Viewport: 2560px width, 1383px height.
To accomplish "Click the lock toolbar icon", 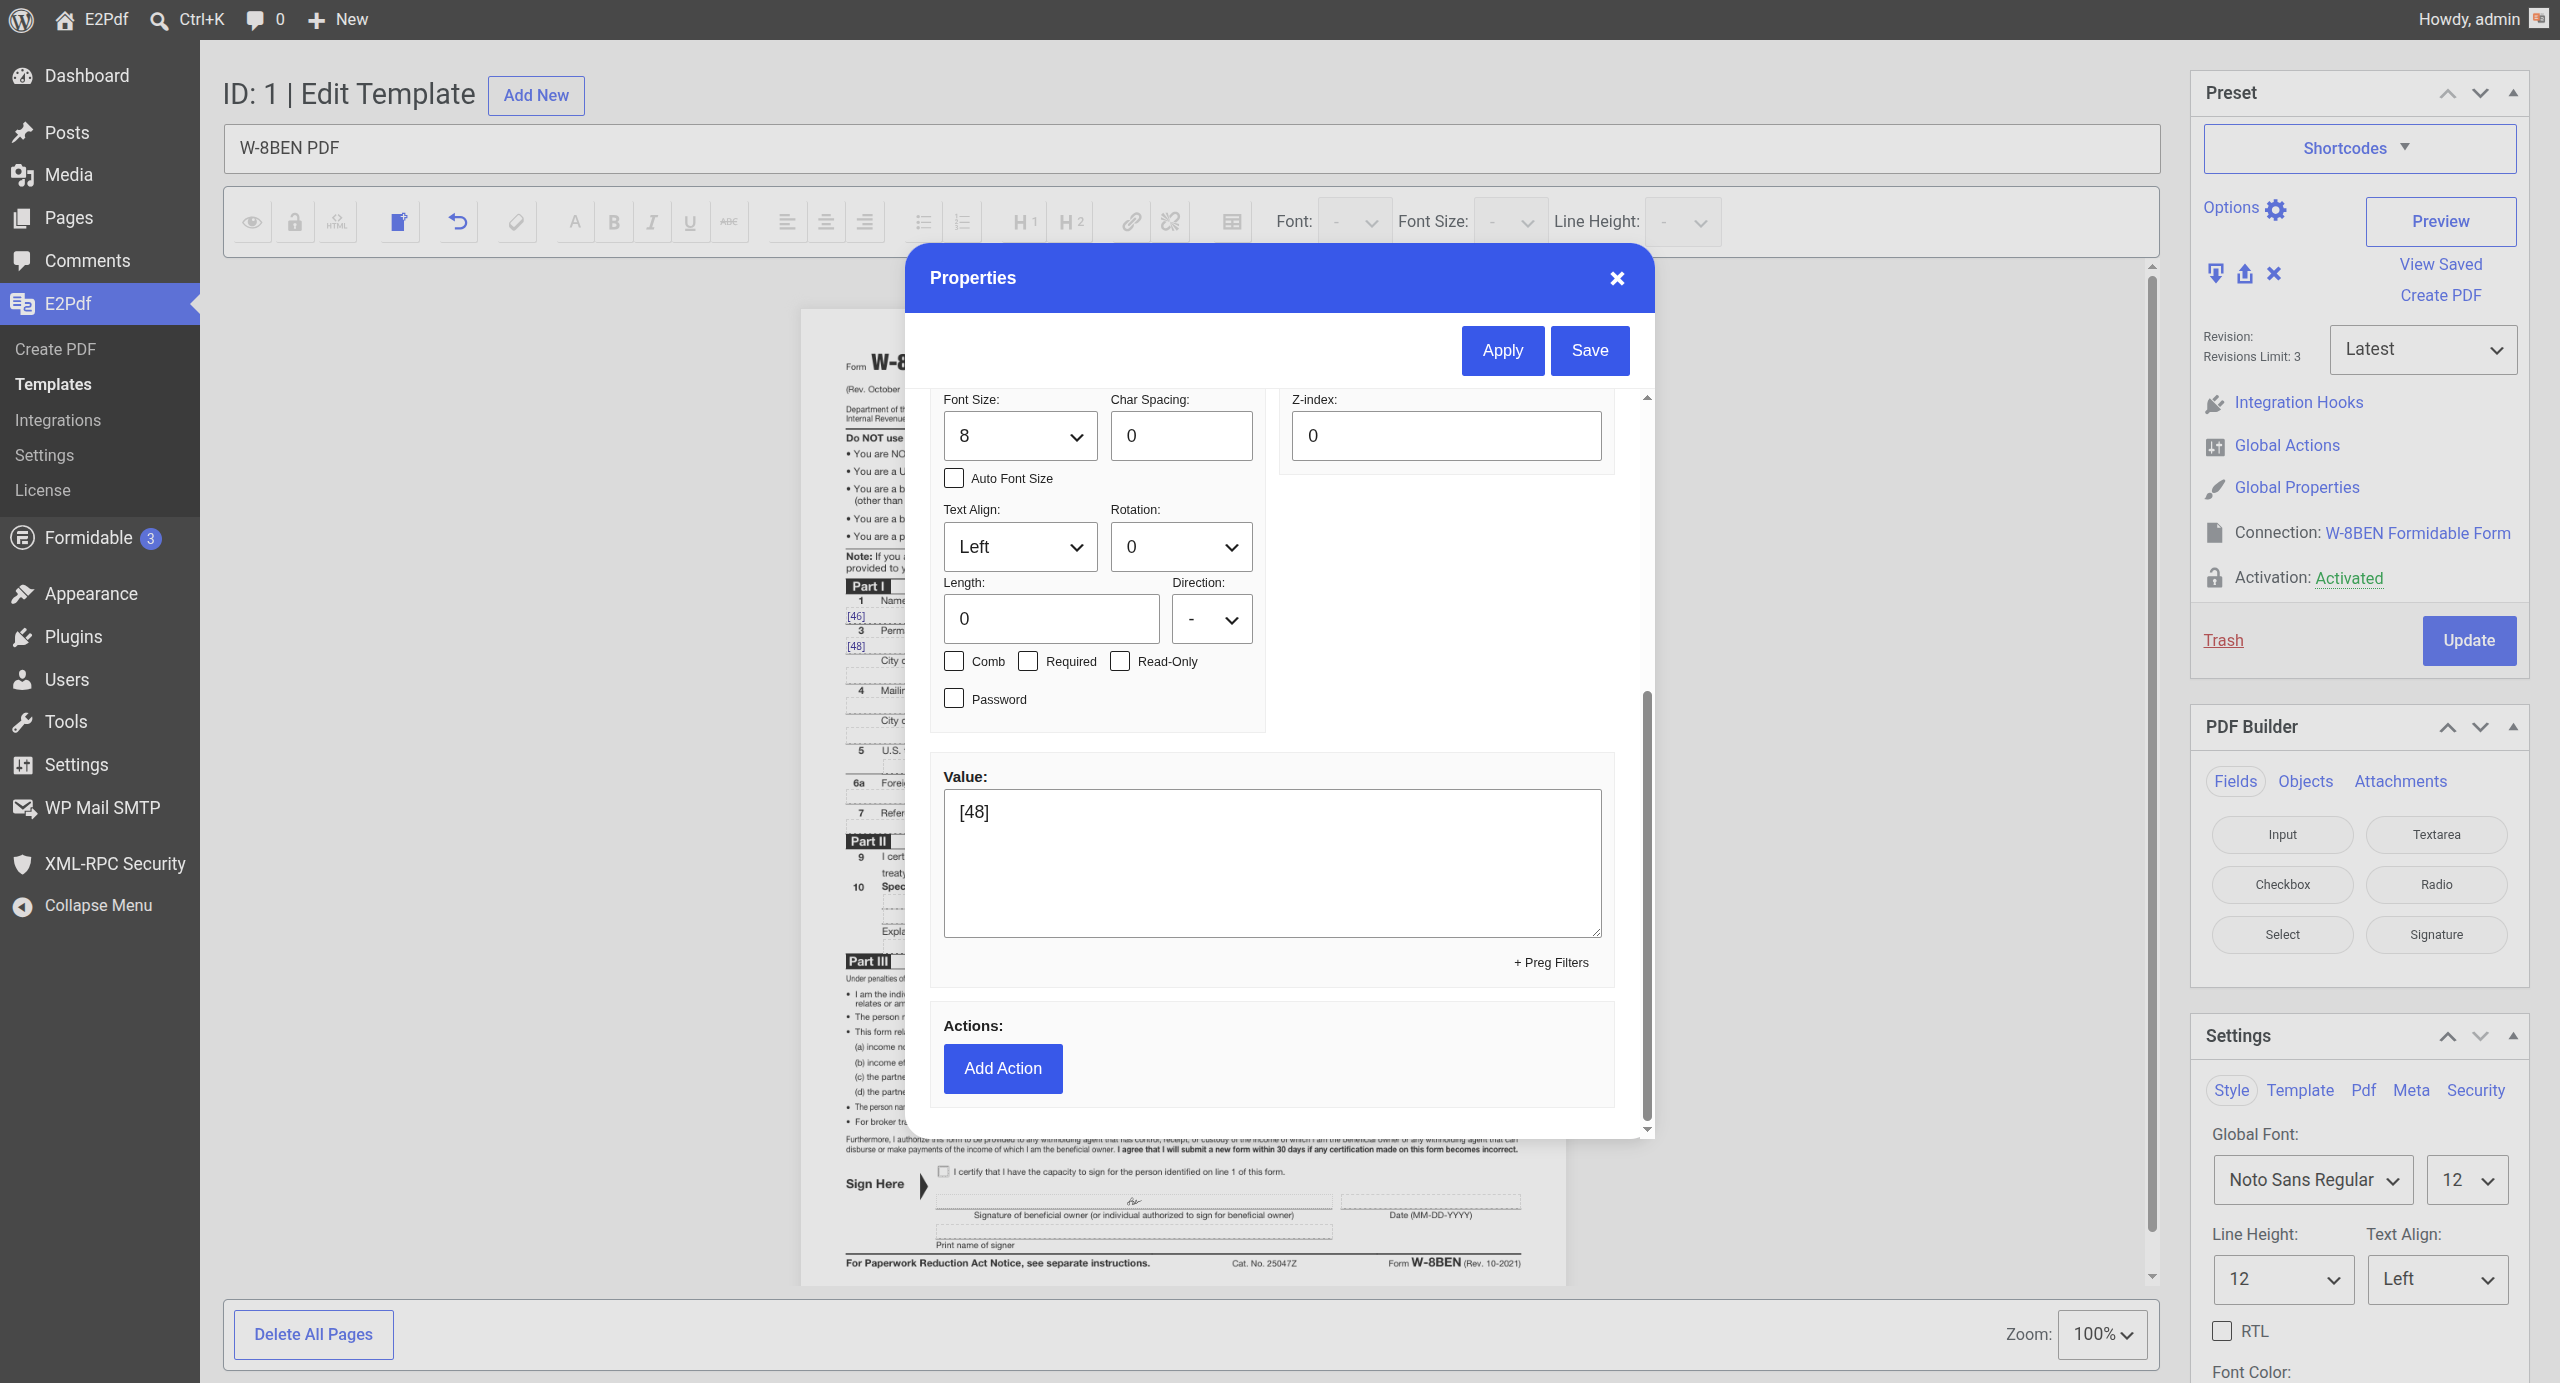I will coord(295,222).
